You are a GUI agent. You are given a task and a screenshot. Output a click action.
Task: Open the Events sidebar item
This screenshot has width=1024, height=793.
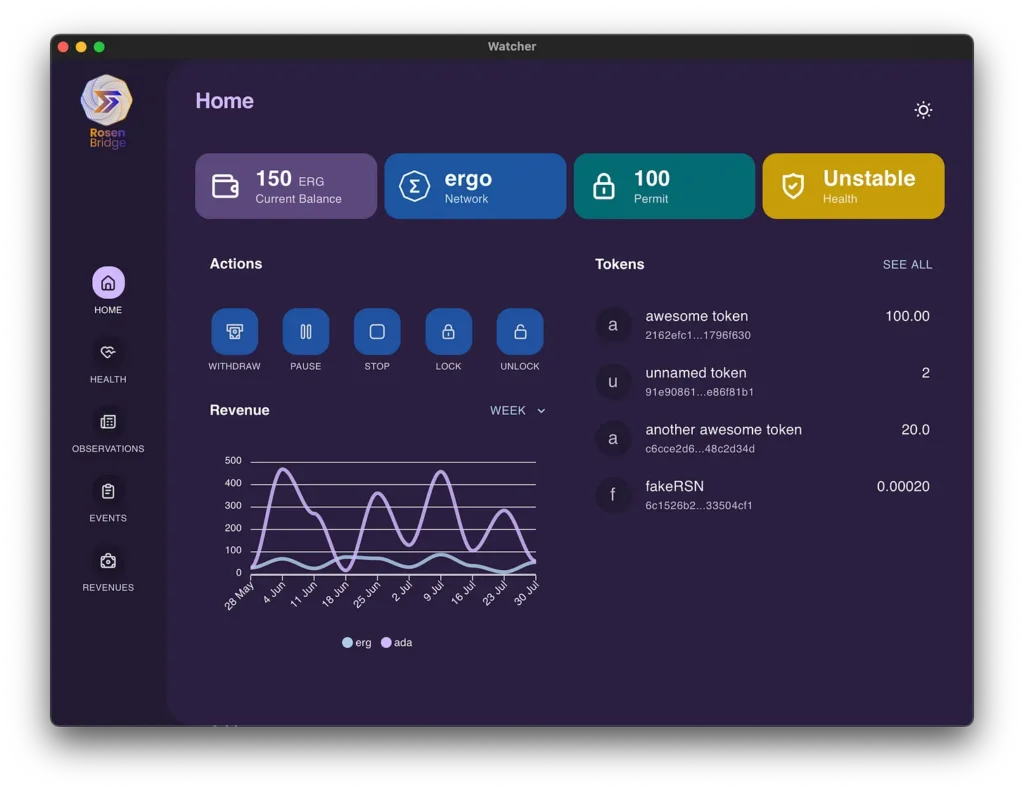[108, 492]
